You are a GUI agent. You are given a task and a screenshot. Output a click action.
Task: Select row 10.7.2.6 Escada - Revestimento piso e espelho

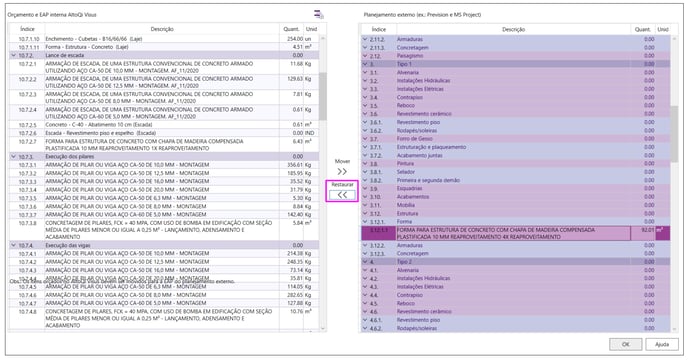[x=164, y=133]
